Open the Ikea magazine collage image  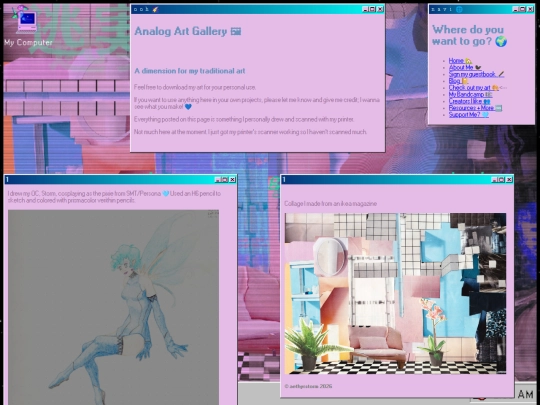click(x=395, y=293)
